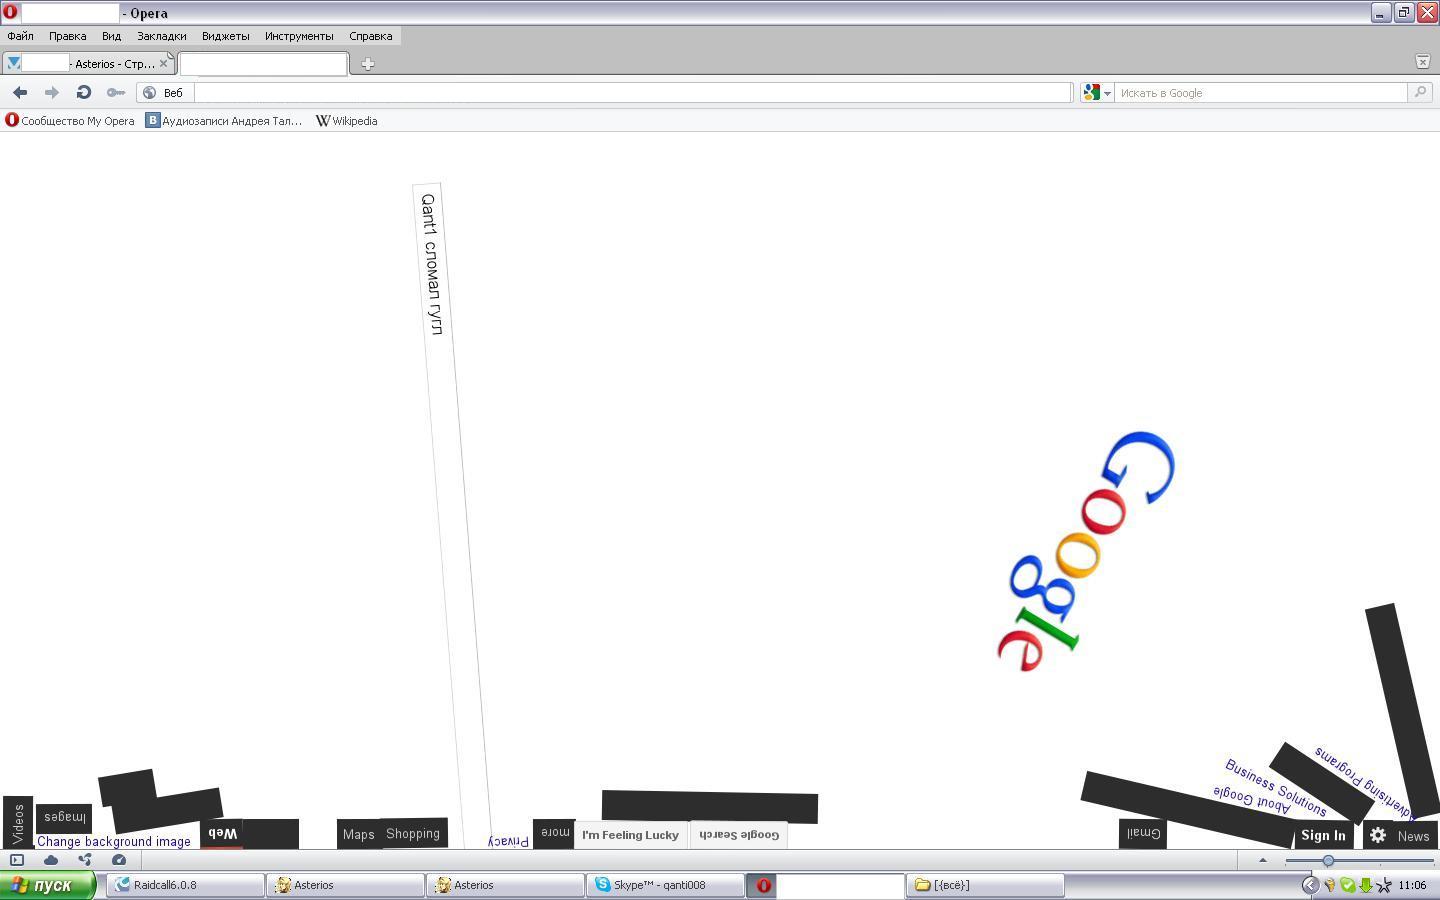1440x900 pixels.
Task: Click the Videos button
Action: point(18,822)
